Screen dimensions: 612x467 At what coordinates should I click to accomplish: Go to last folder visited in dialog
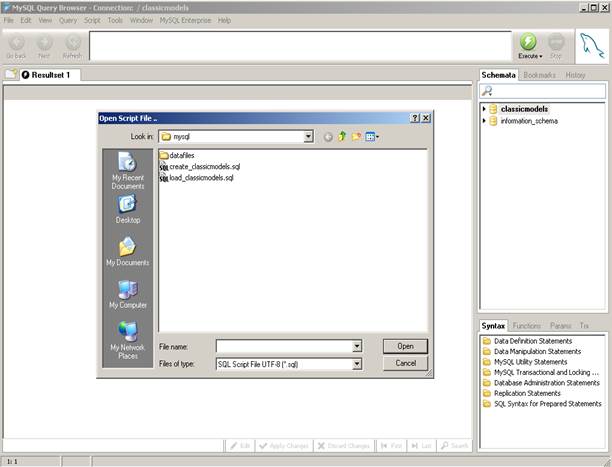click(x=328, y=137)
